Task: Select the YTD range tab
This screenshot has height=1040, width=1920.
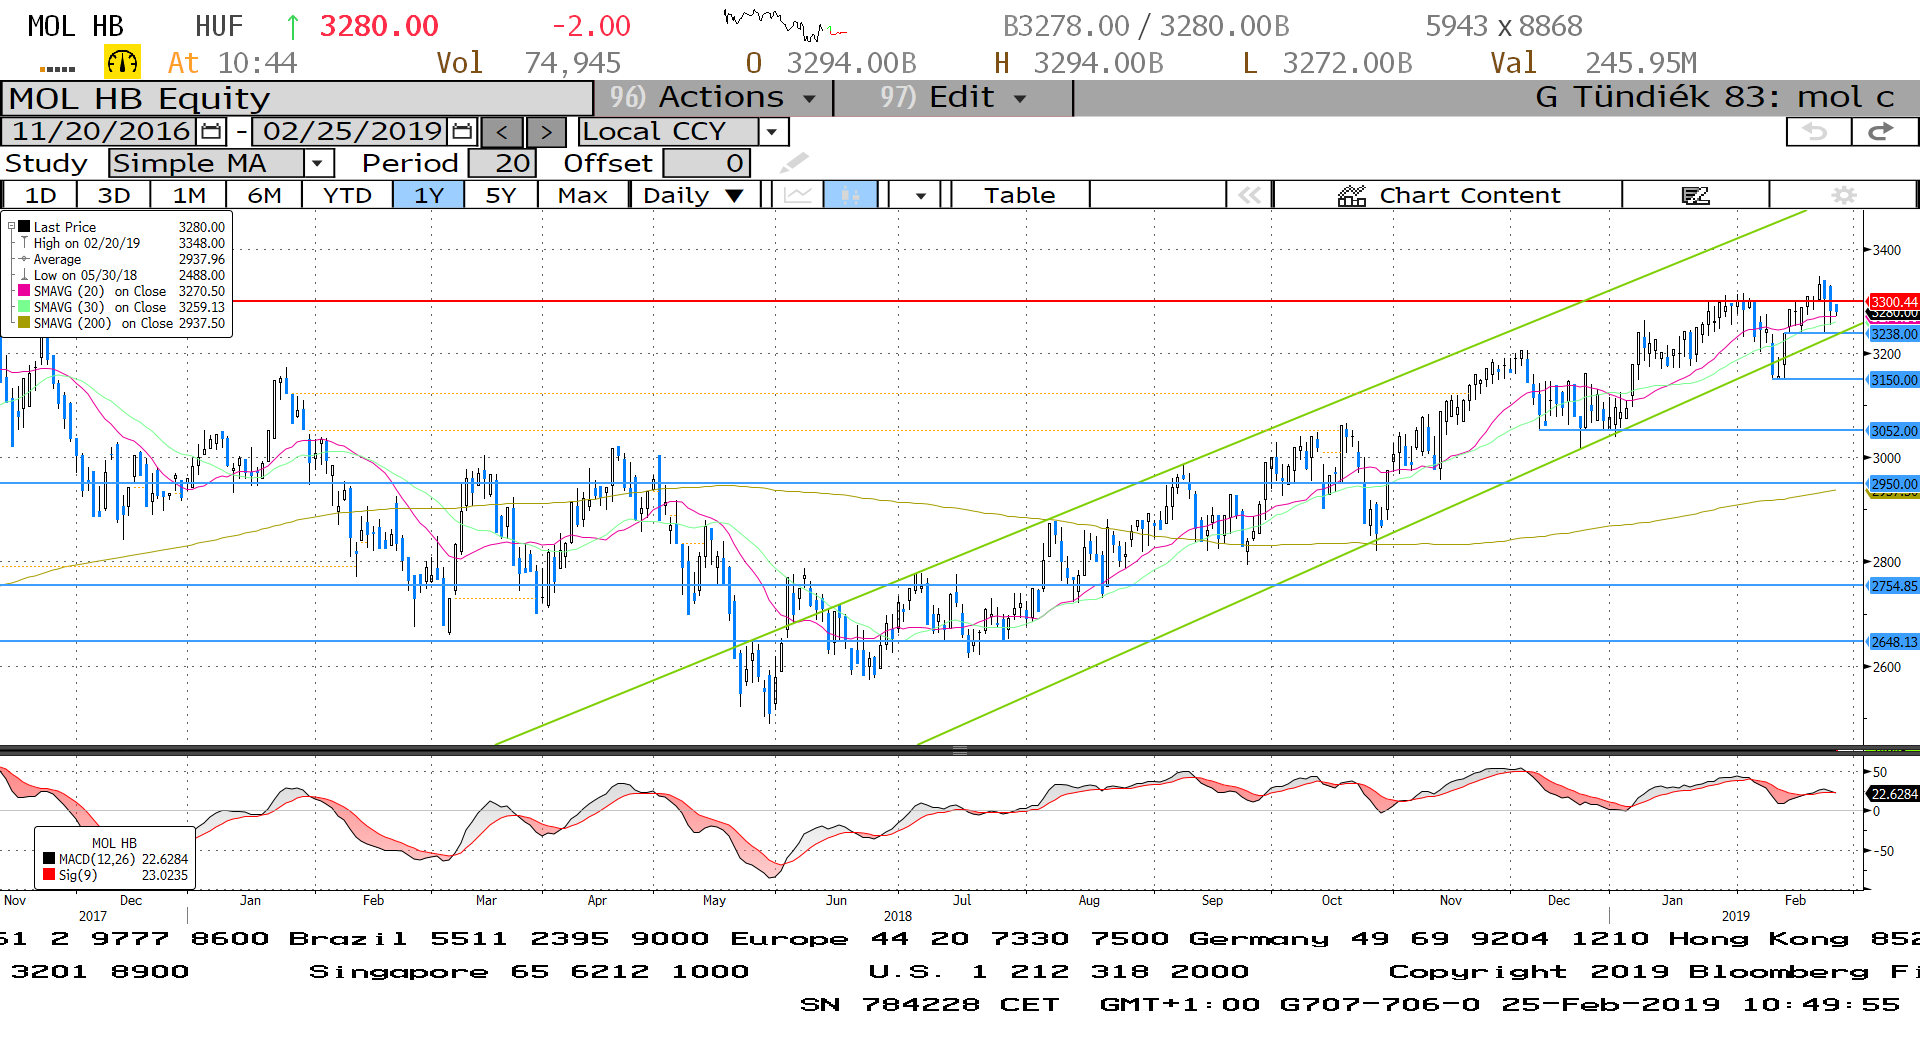Action: pos(347,195)
